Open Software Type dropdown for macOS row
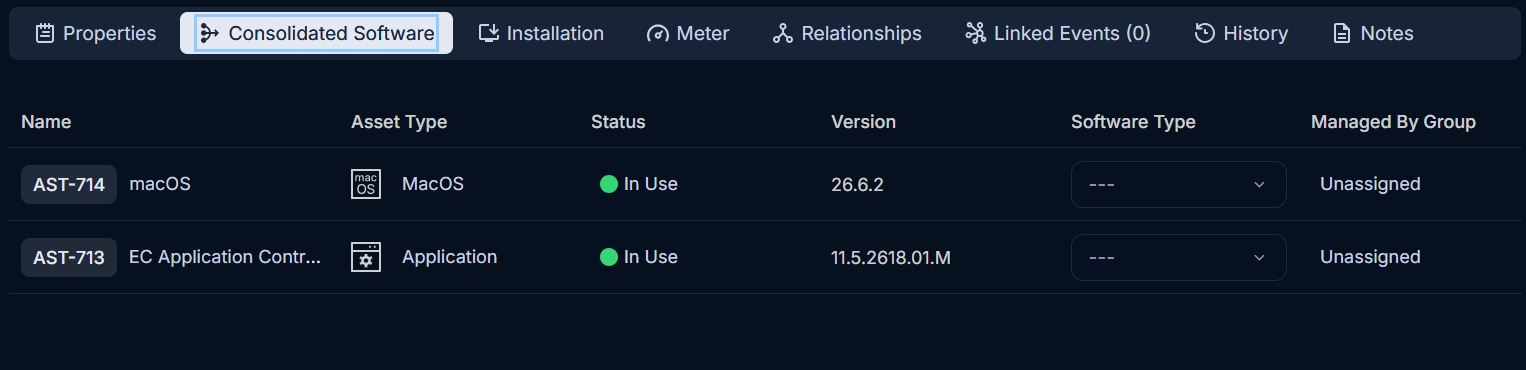Image resolution: width=1526 pixels, height=370 pixels. 1178,184
